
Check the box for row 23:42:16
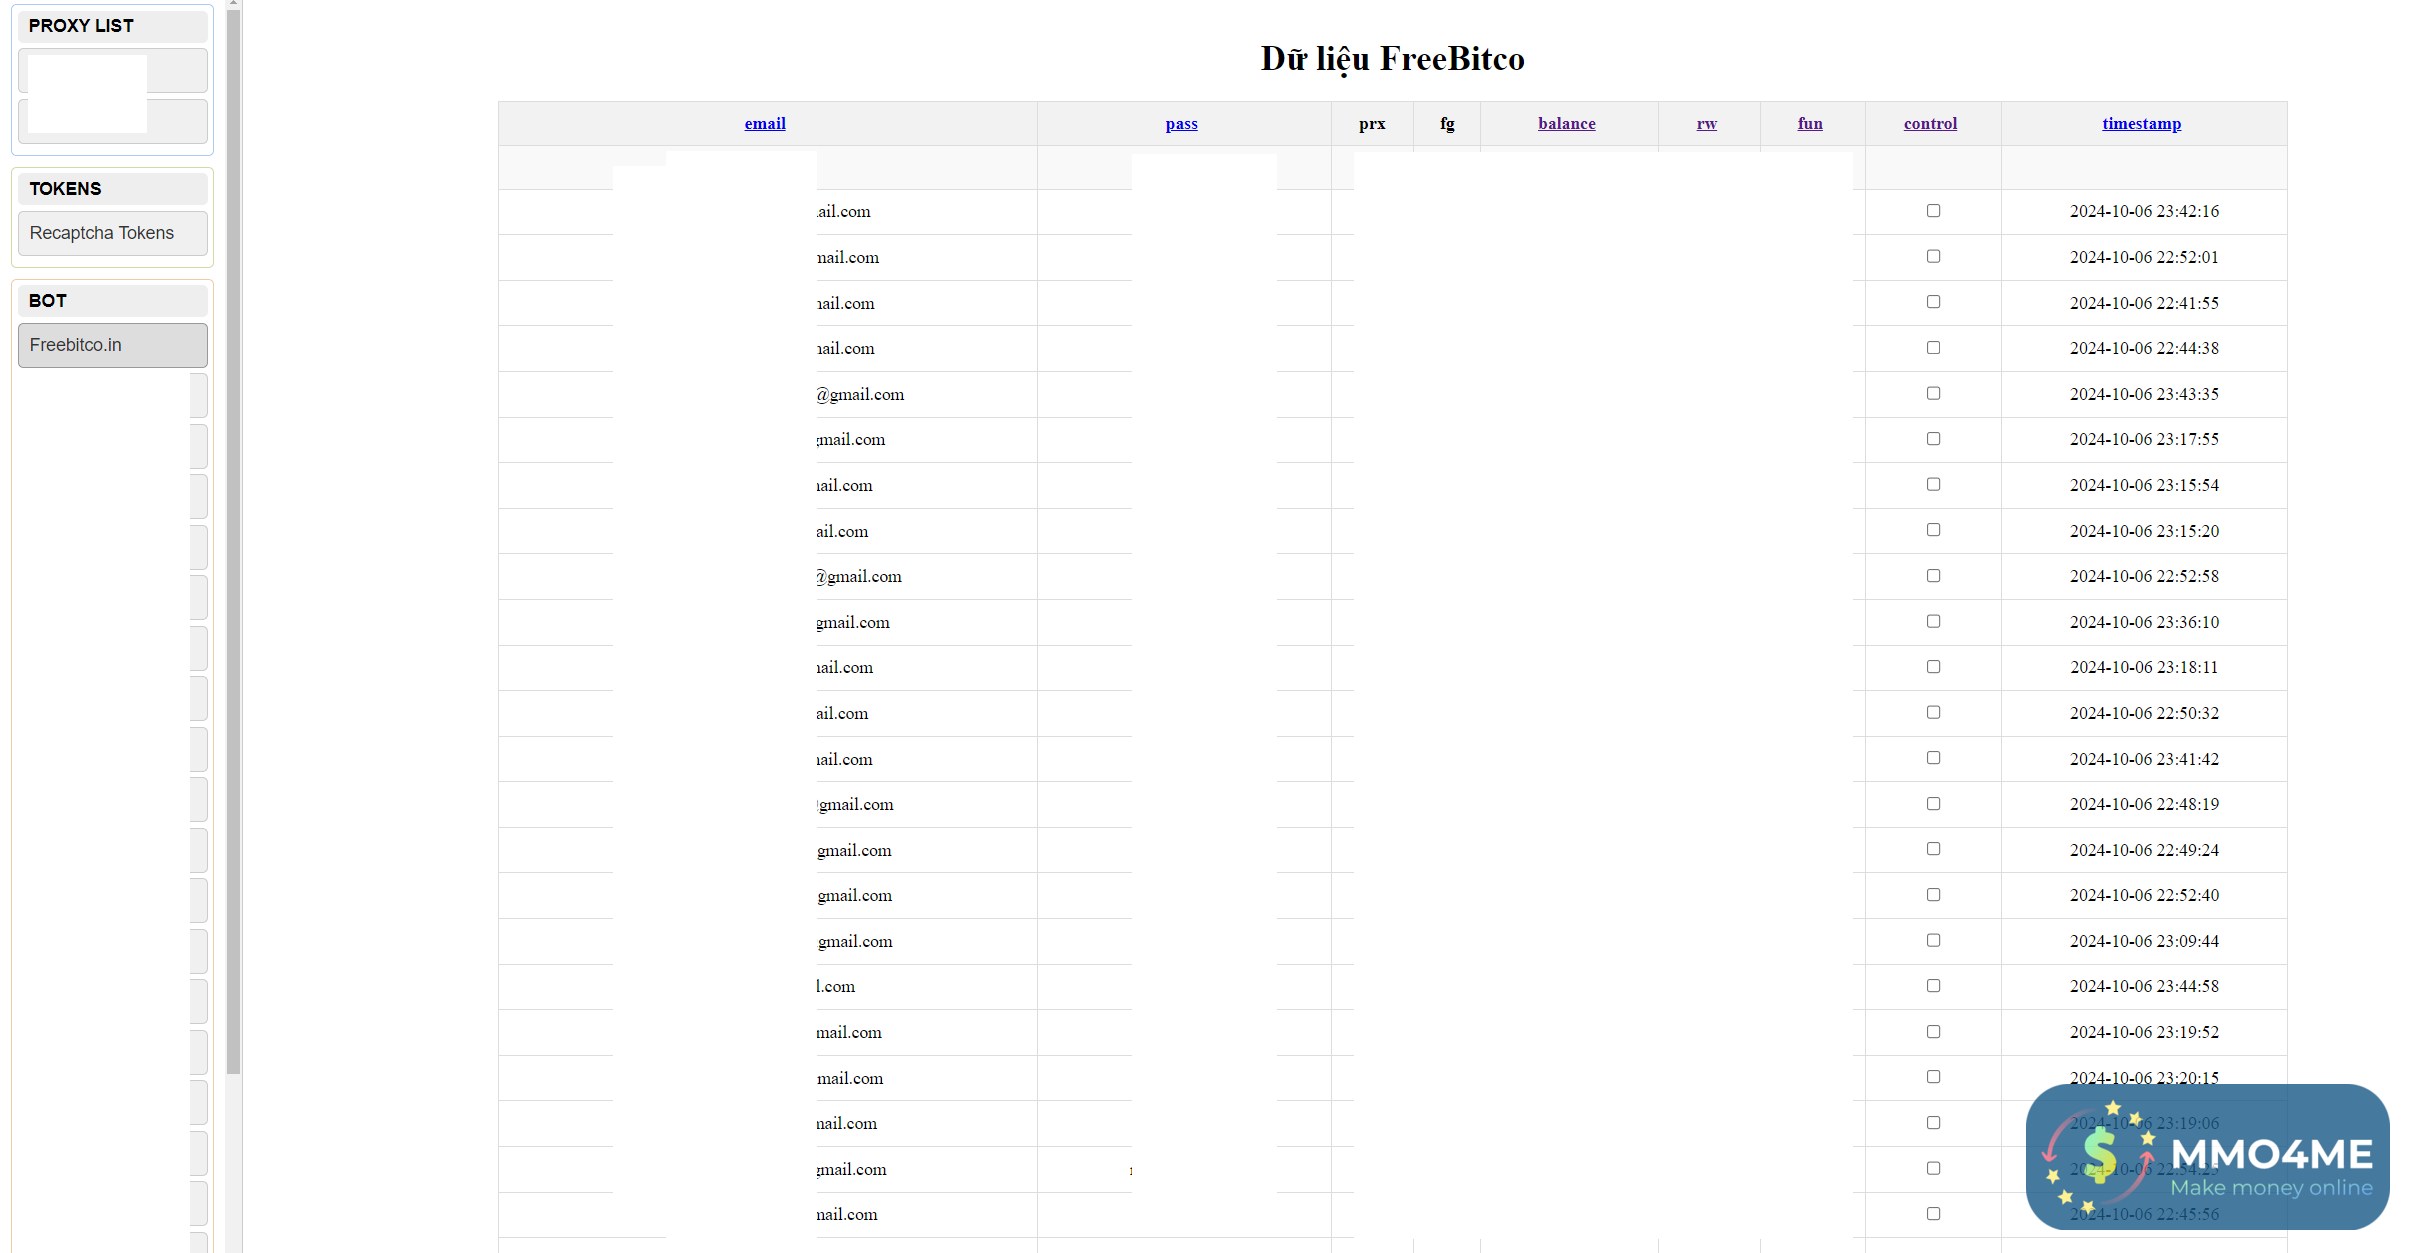point(1933,211)
